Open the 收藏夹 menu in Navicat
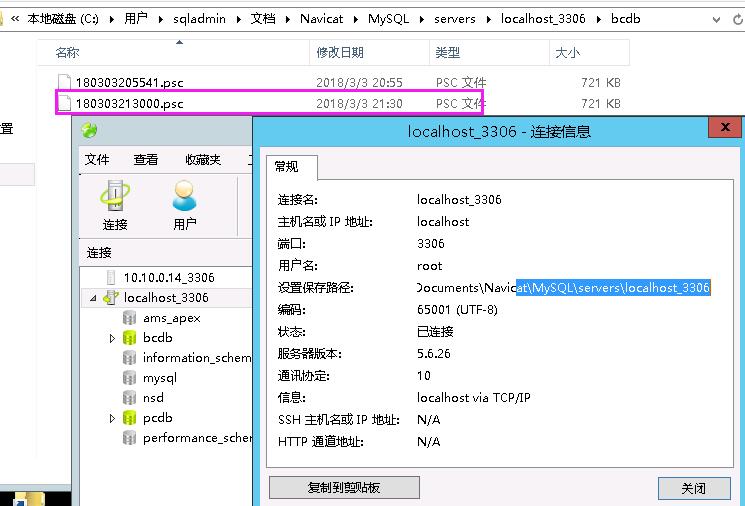745x506 pixels. [203, 160]
